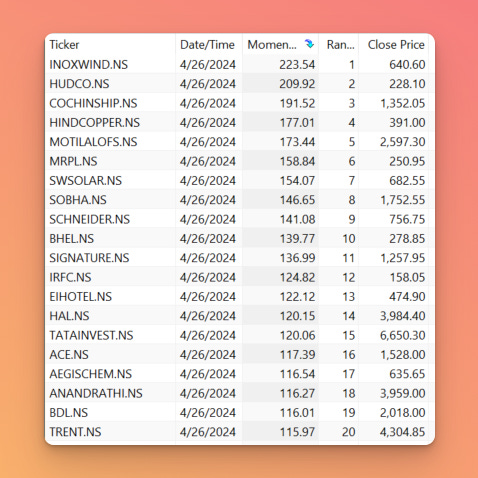
Task: Click close price 6,650.30
Action: pyautogui.click(x=403, y=335)
